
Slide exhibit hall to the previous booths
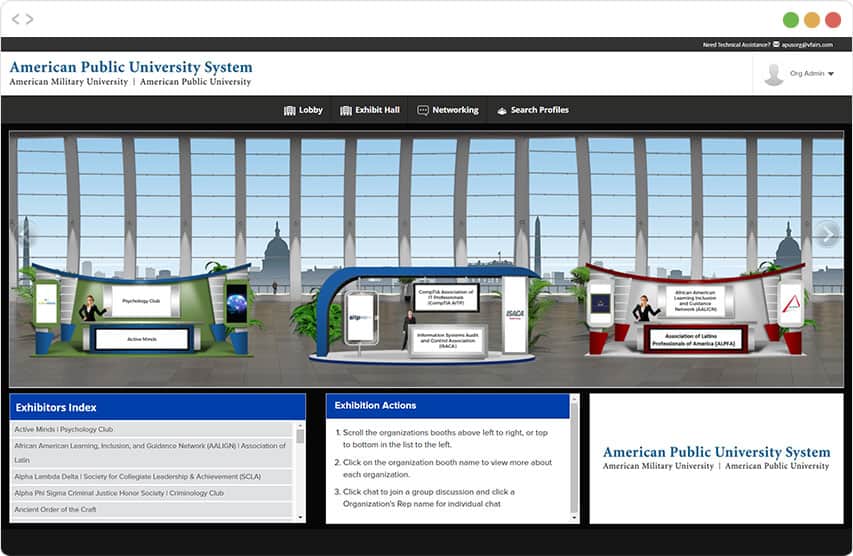pyautogui.click(x=25, y=234)
